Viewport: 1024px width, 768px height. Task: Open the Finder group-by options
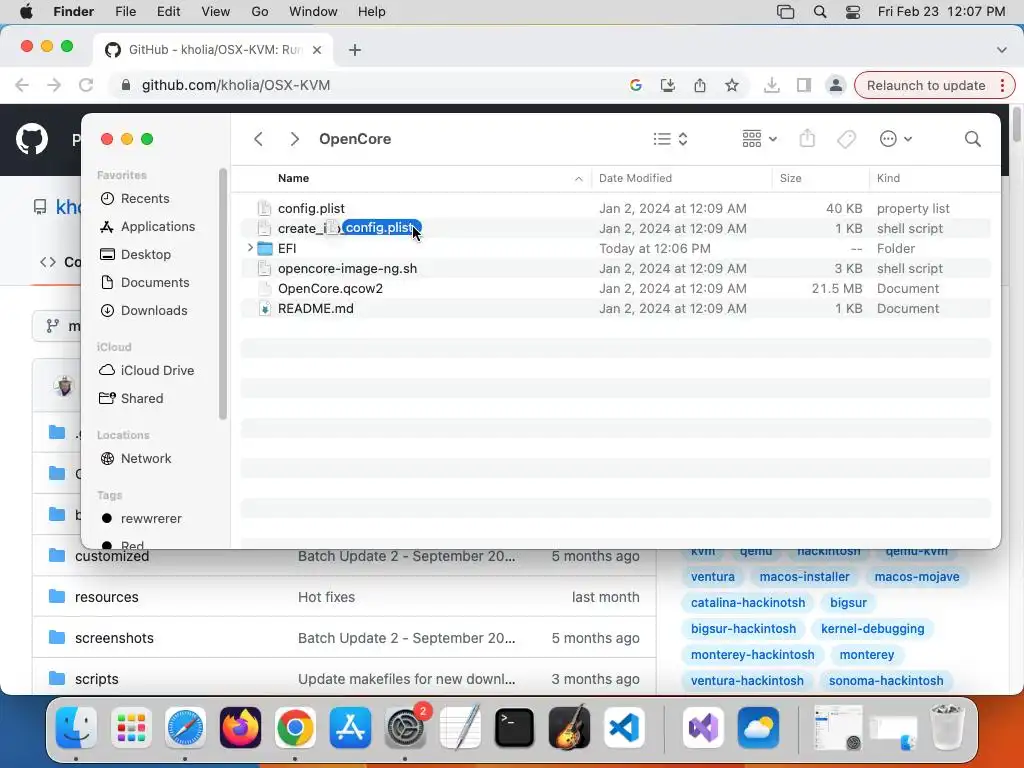[x=759, y=139]
